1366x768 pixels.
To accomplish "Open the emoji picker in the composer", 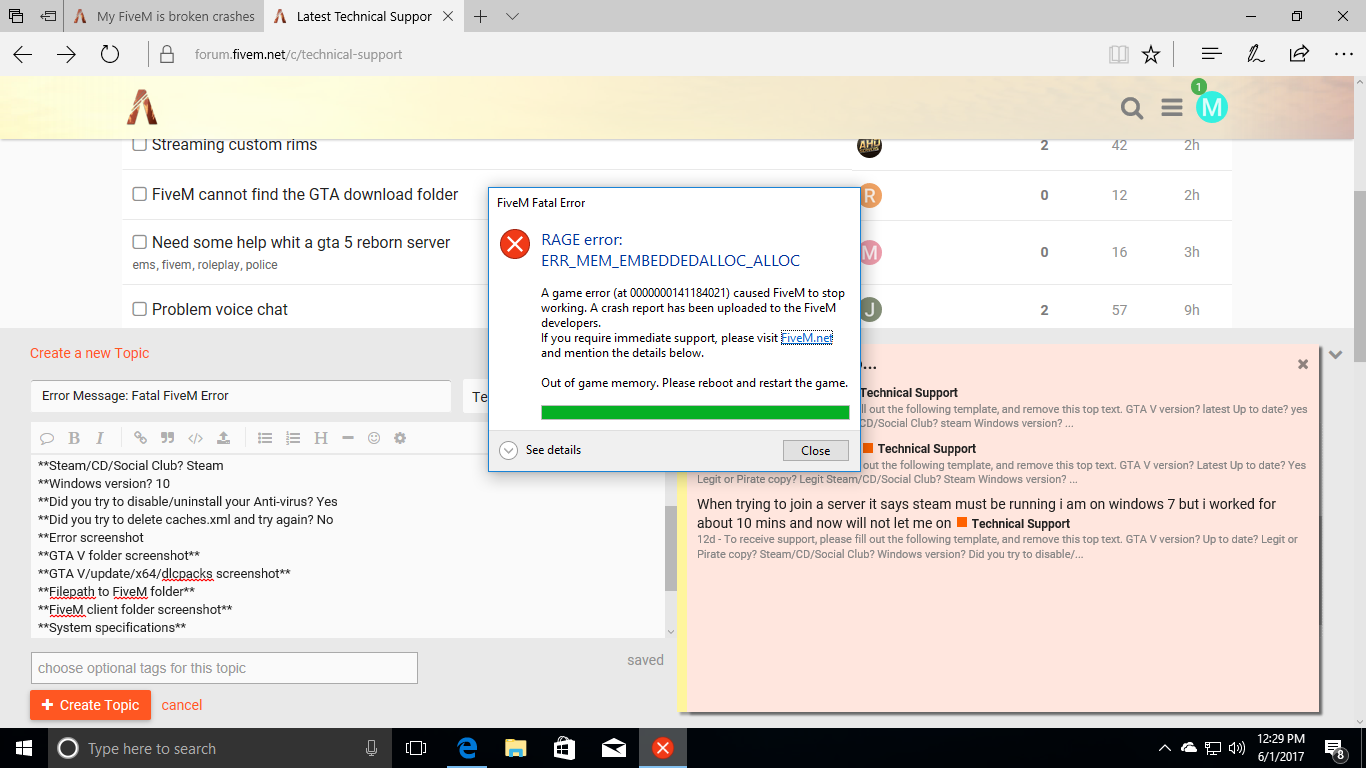I will click(x=373, y=437).
